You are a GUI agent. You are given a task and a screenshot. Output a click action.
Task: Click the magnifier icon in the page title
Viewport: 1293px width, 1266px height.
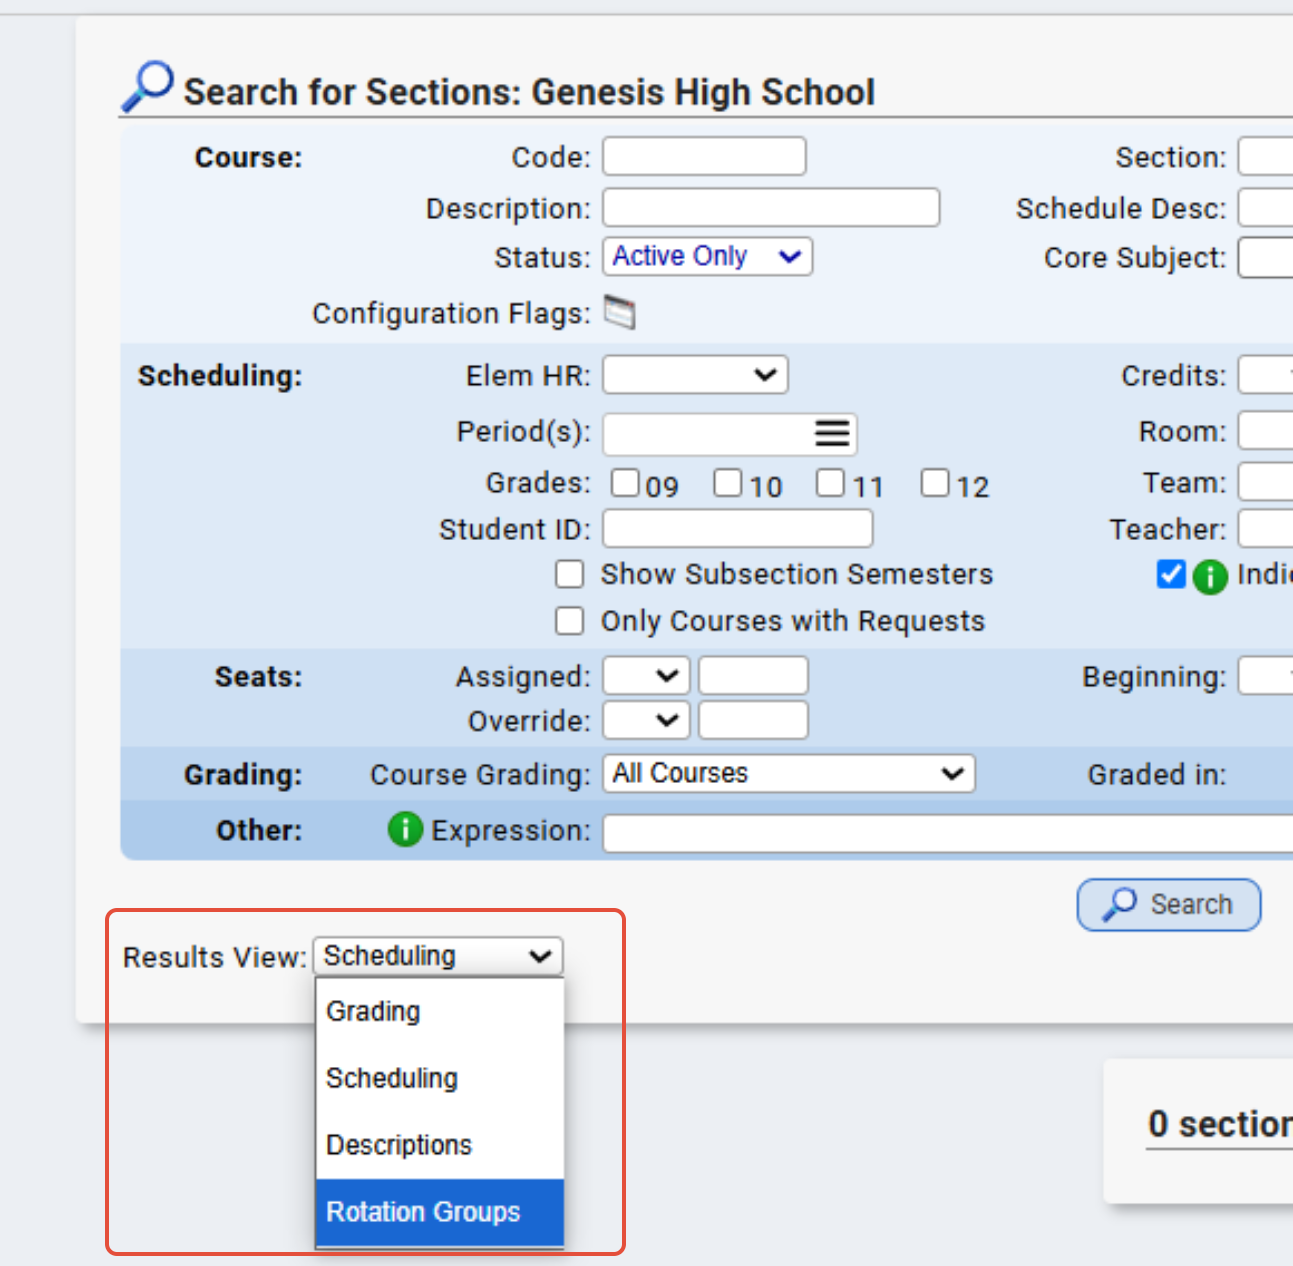pyautogui.click(x=148, y=87)
